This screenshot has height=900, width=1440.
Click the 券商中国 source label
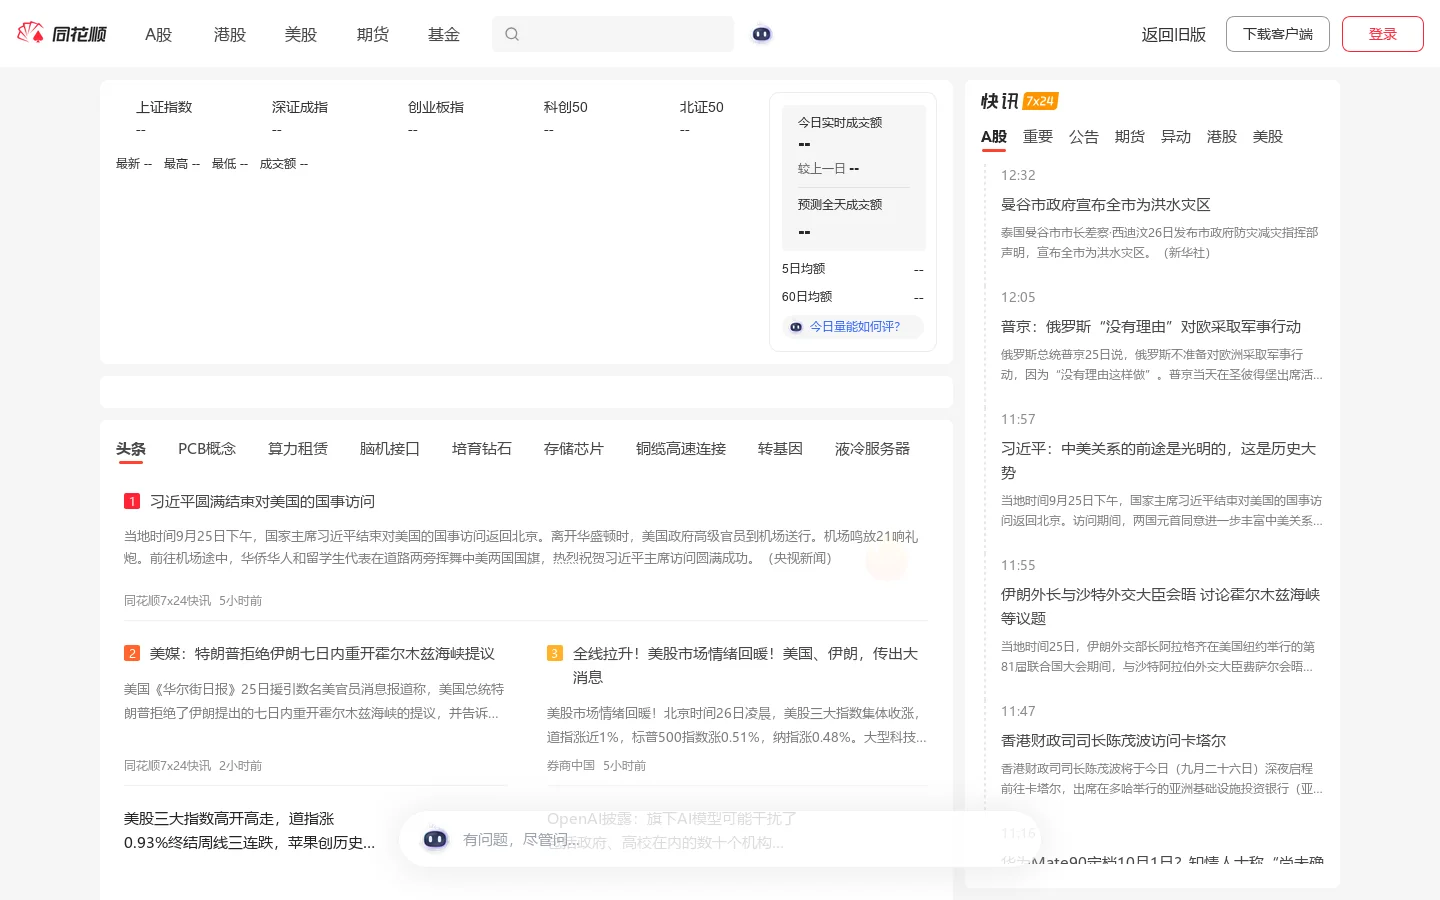coord(571,766)
